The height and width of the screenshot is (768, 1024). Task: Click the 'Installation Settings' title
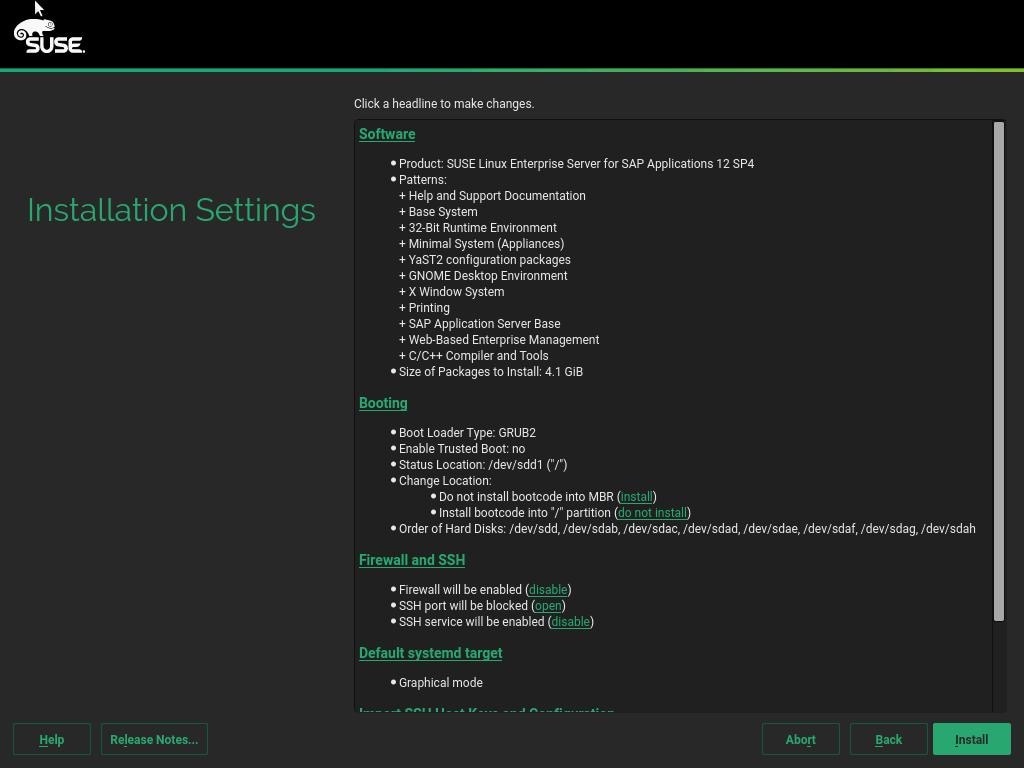point(171,210)
